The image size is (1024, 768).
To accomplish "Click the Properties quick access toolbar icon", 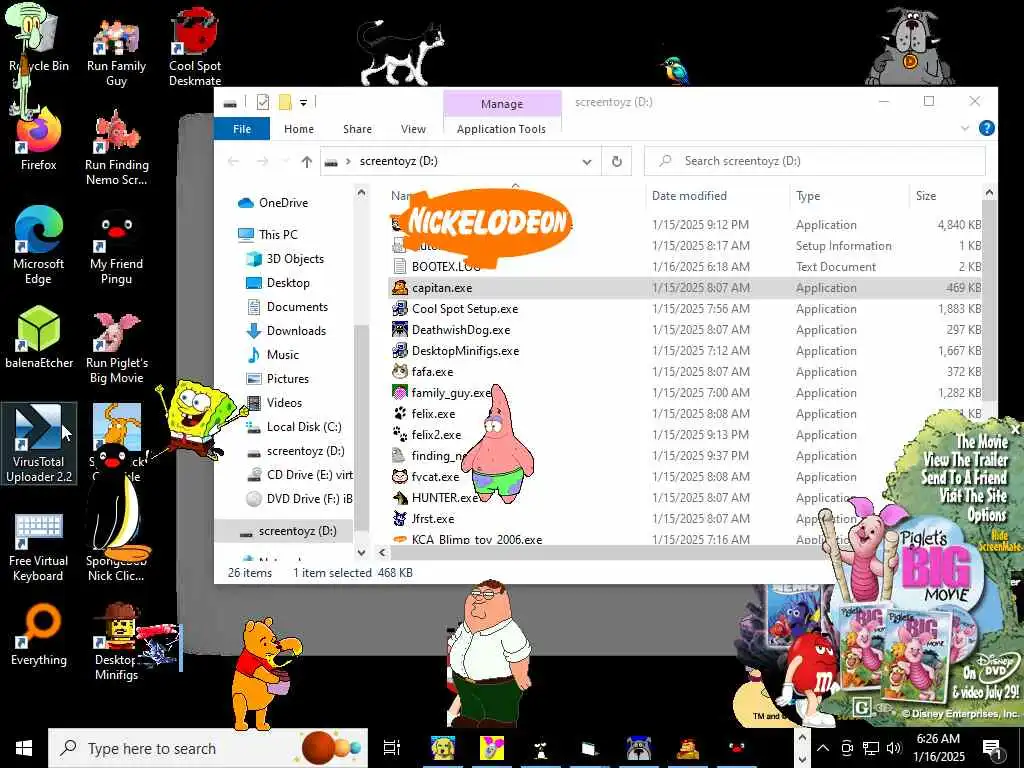I will click(263, 102).
